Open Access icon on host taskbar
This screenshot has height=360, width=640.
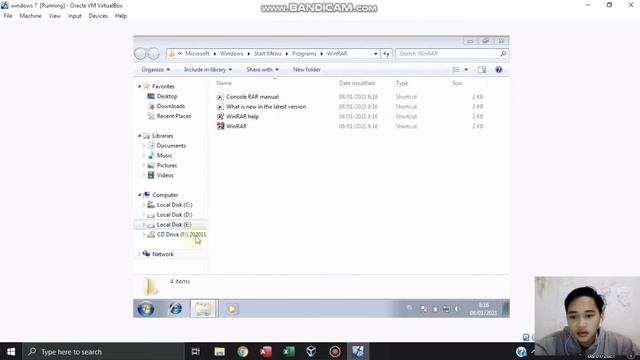tap(266, 351)
